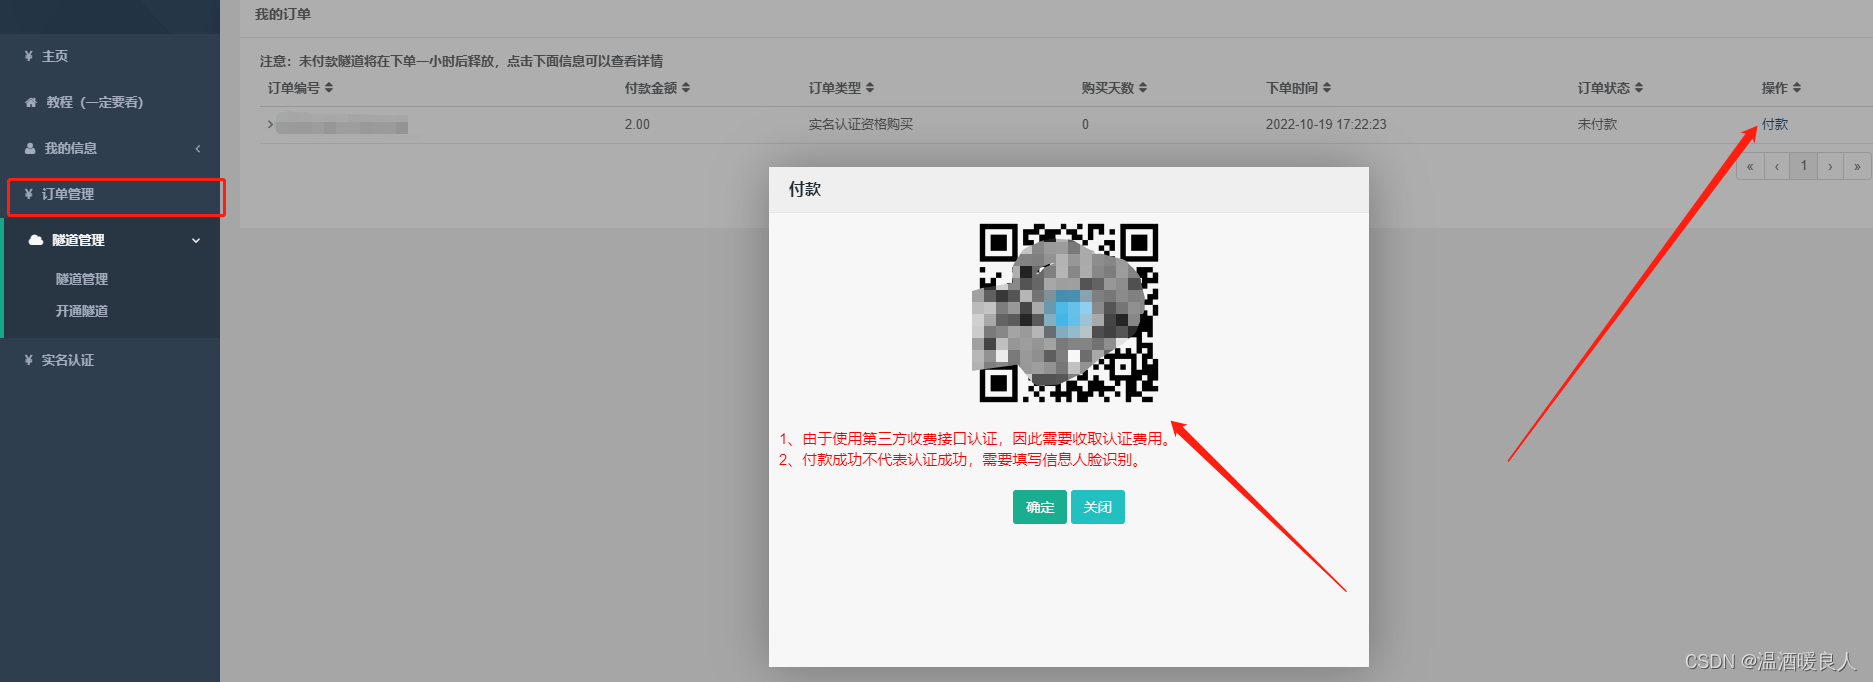Image resolution: width=1873 pixels, height=682 pixels.
Task: Click the 2.00 amount cell
Action: (637, 124)
